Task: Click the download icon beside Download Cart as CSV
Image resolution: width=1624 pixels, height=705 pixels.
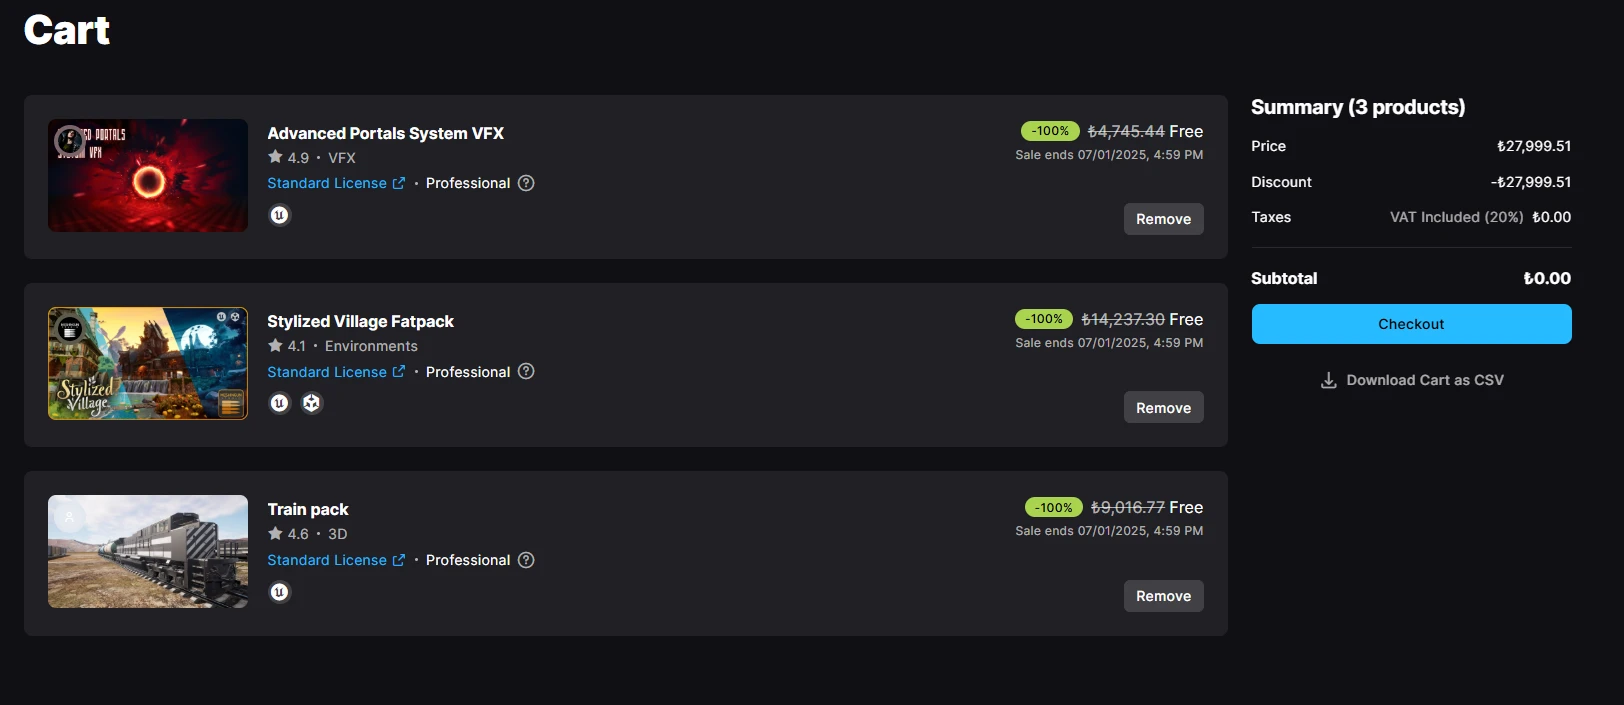Action: [1329, 380]
